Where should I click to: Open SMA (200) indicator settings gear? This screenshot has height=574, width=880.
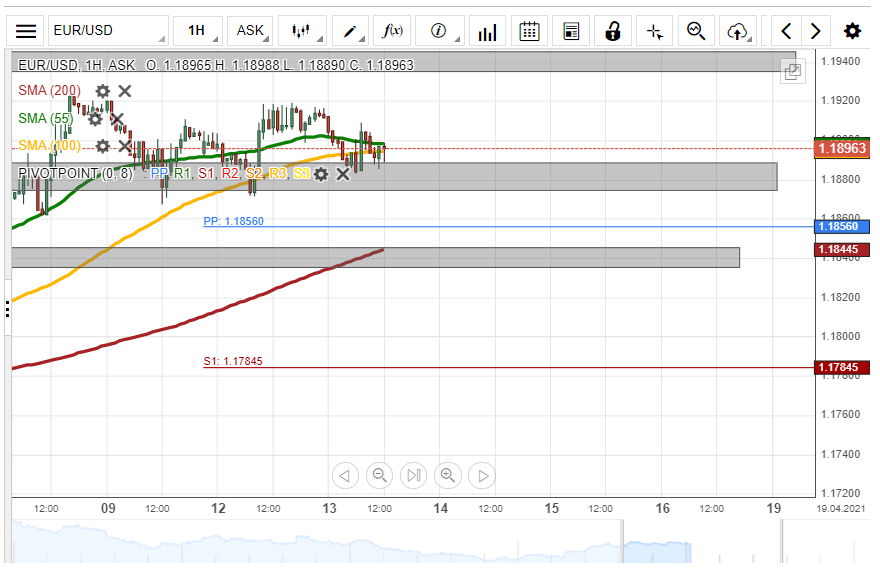point(102,91)
